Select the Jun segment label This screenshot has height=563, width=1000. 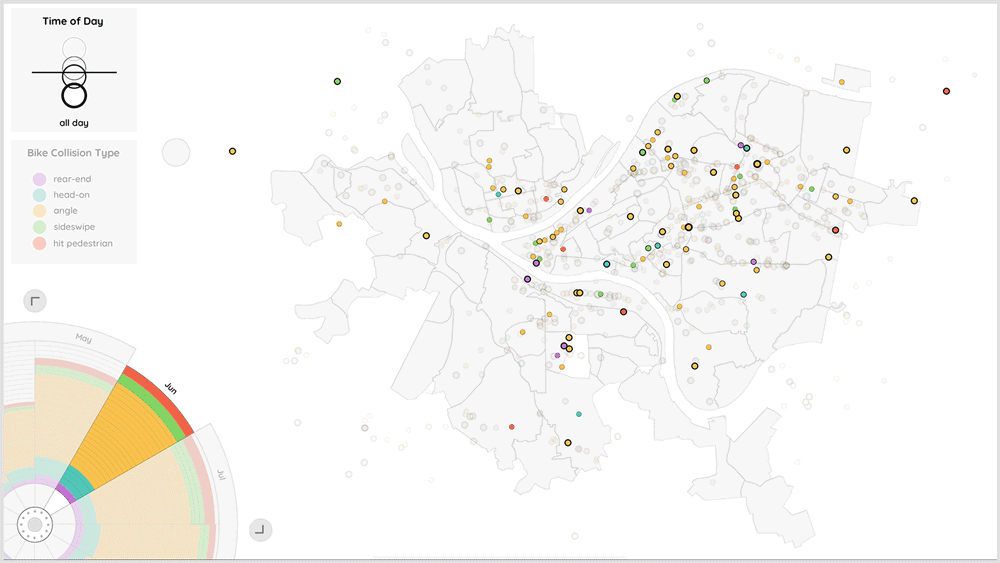[x=171, y=388]
